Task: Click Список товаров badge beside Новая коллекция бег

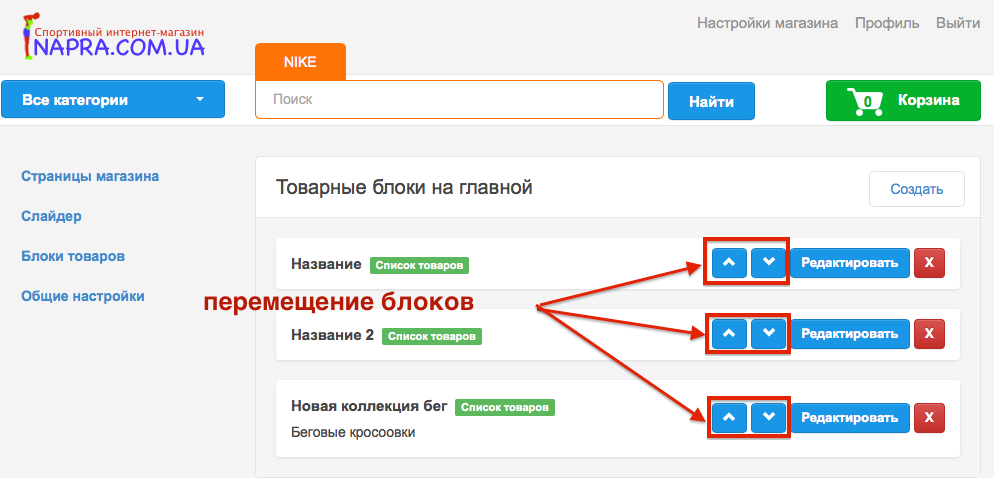Action: point(505,407)
